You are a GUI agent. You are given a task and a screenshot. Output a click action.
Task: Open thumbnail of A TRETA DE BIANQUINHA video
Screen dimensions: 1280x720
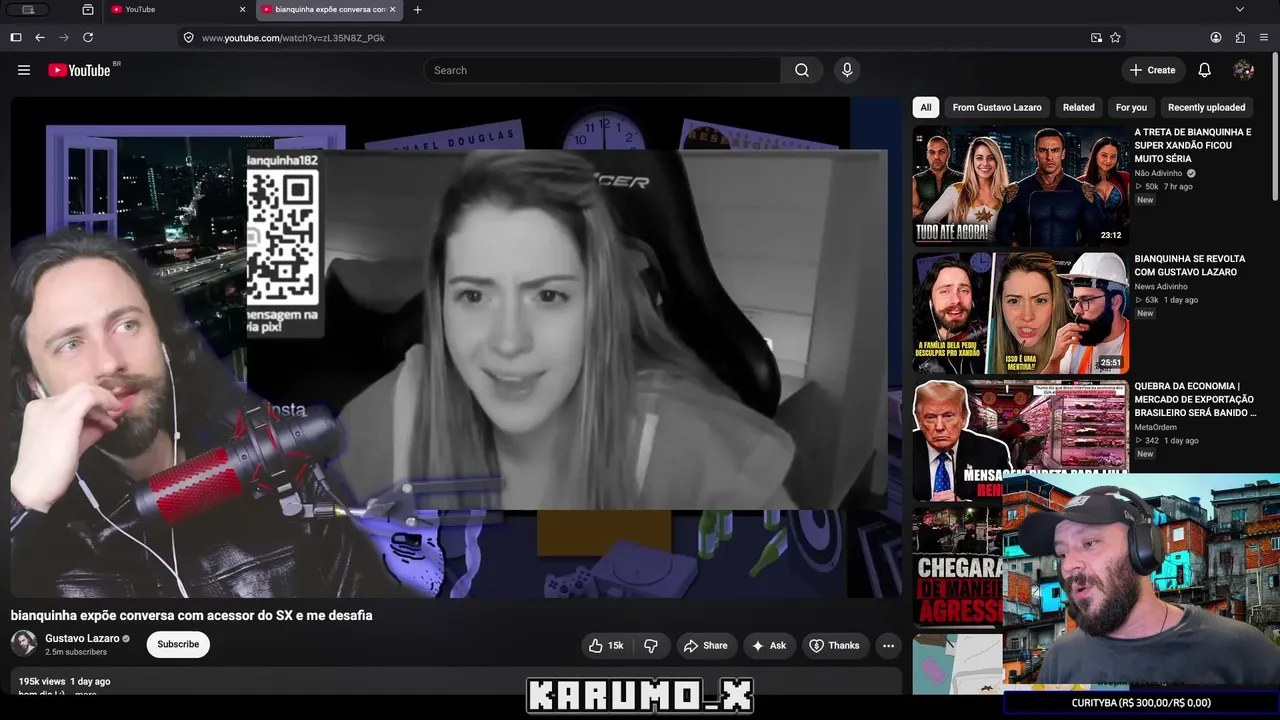pos(1020,185)
